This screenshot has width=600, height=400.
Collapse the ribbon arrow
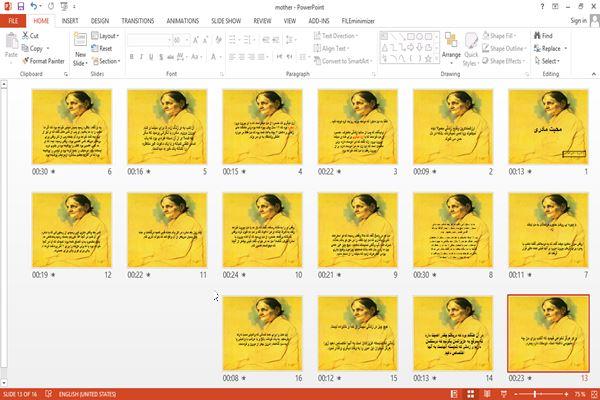(x=594, y=74)
